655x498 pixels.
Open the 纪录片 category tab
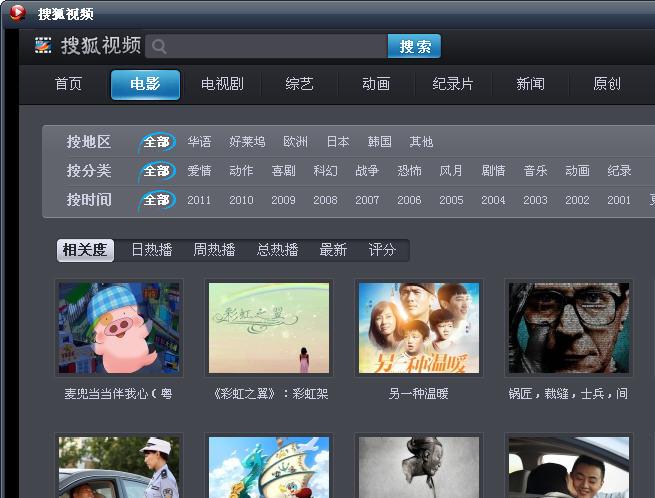pyautogui.click(x=452, y=84)
